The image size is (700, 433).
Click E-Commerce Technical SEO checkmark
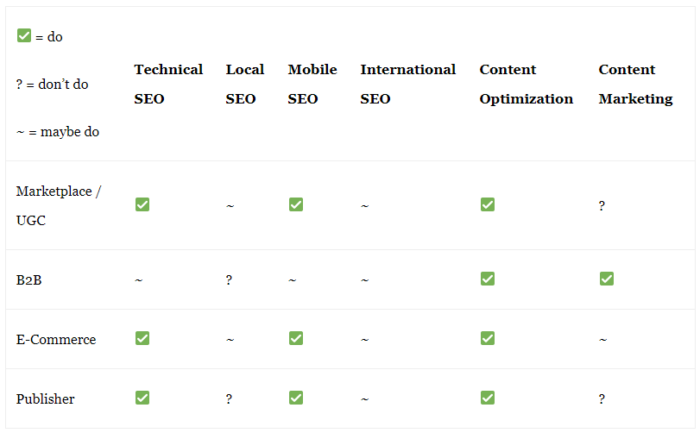pyautogui.click(x=142, y=338)
